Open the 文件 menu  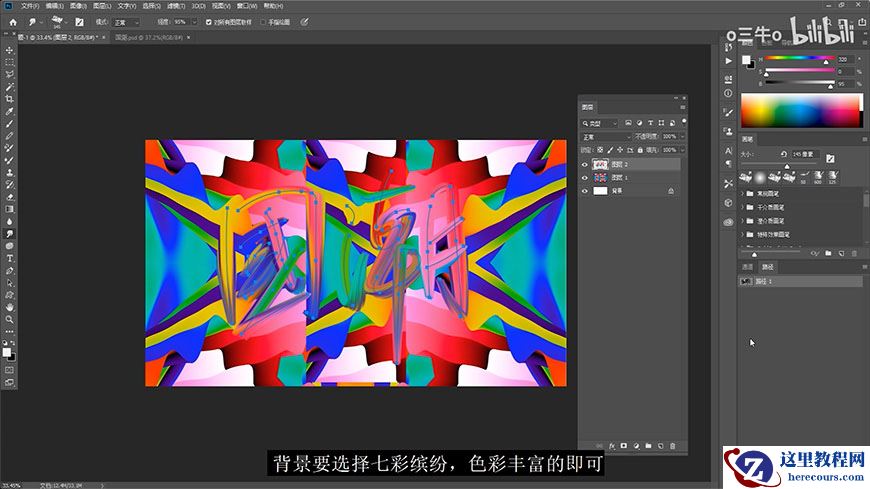click(30, 6)
